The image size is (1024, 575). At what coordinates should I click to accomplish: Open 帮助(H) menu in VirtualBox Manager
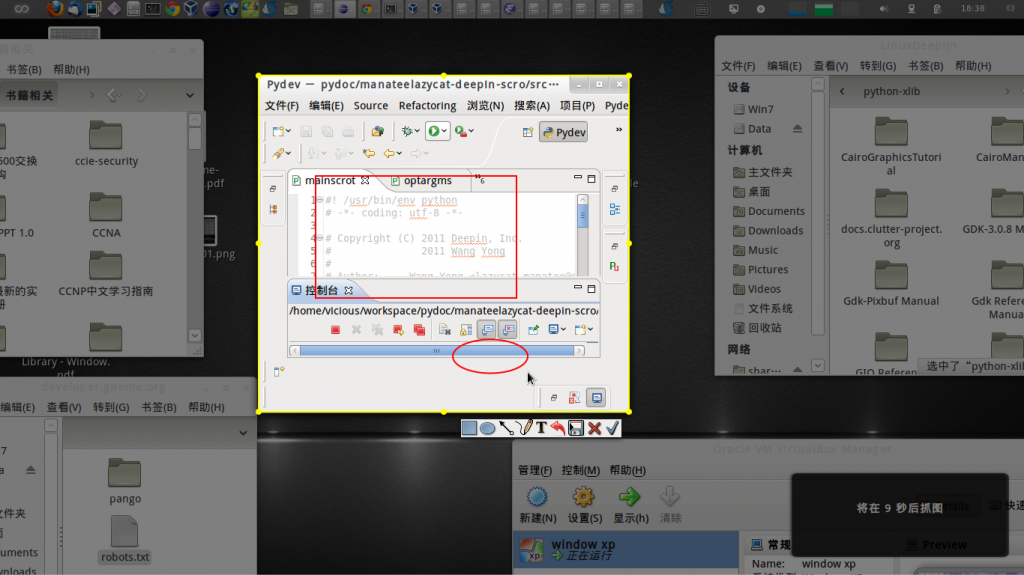click(x=627, y=470)
